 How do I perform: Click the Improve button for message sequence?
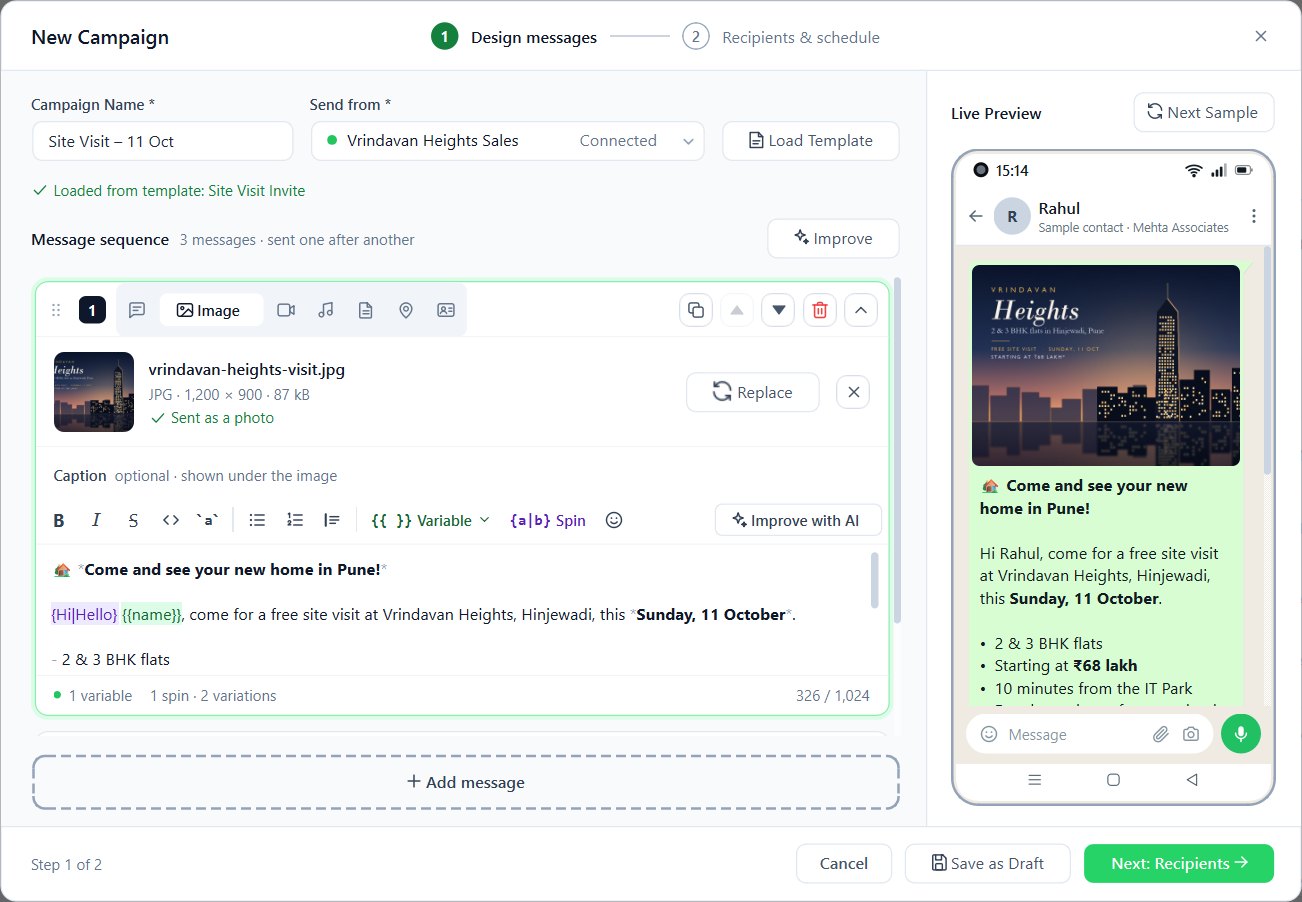point(833,238)
